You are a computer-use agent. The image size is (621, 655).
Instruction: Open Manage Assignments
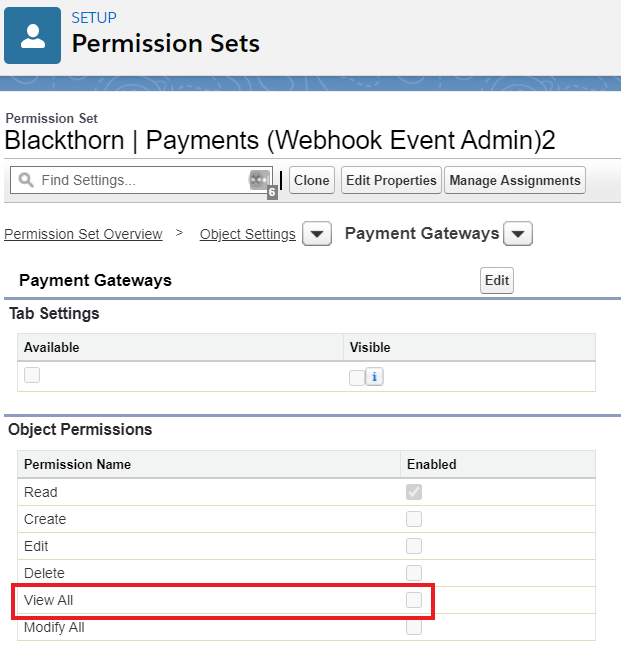click(515, 180)
